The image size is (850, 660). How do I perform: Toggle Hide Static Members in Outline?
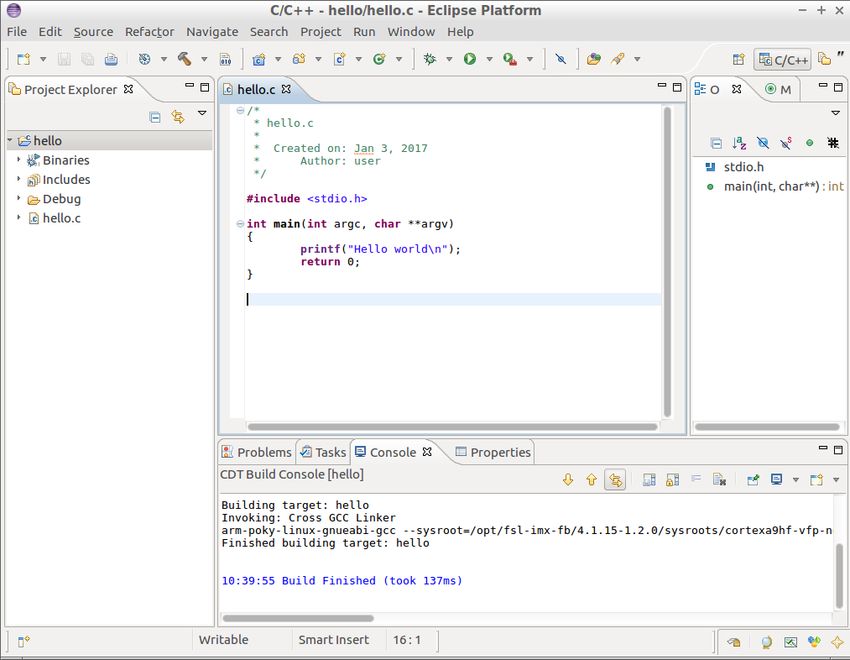786,143
